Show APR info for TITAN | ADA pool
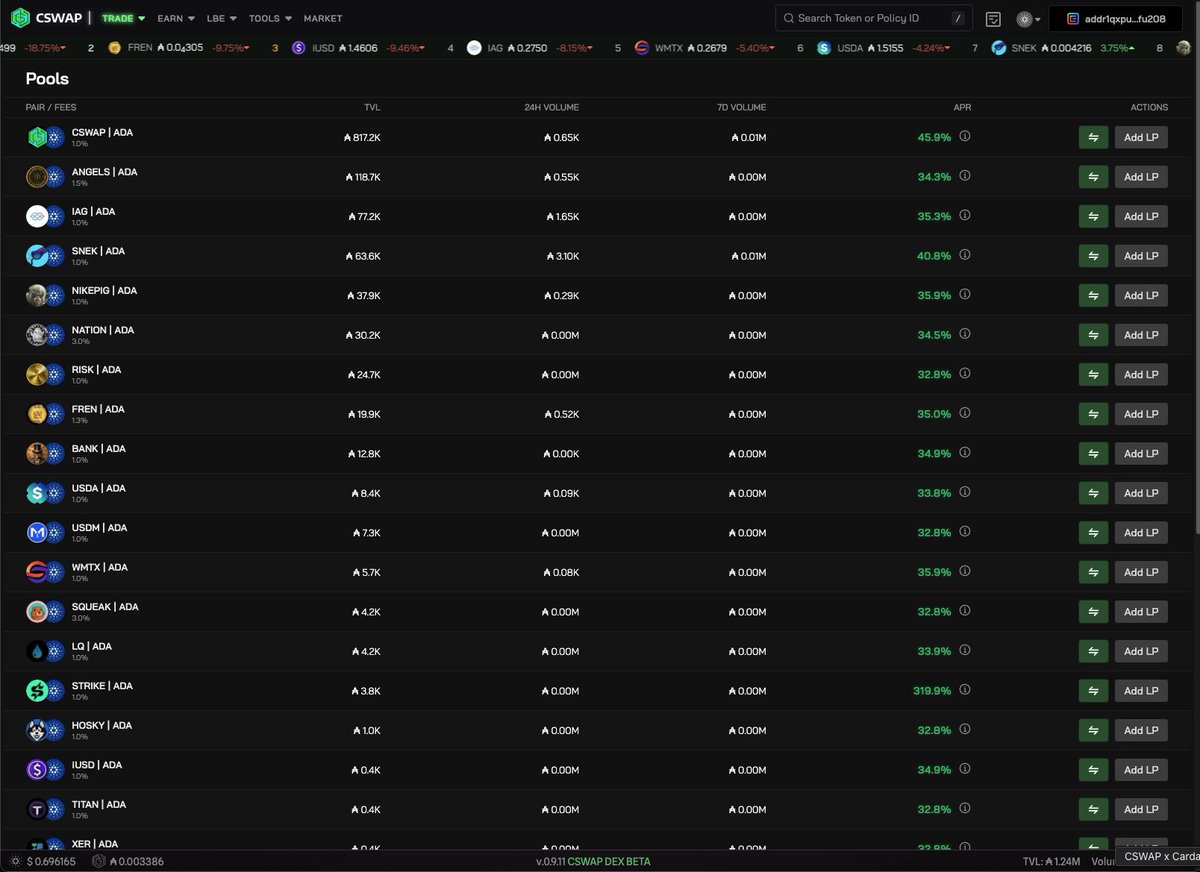Image resolution: width=1200 pixels, height=872 pixels. coord(965,809)
